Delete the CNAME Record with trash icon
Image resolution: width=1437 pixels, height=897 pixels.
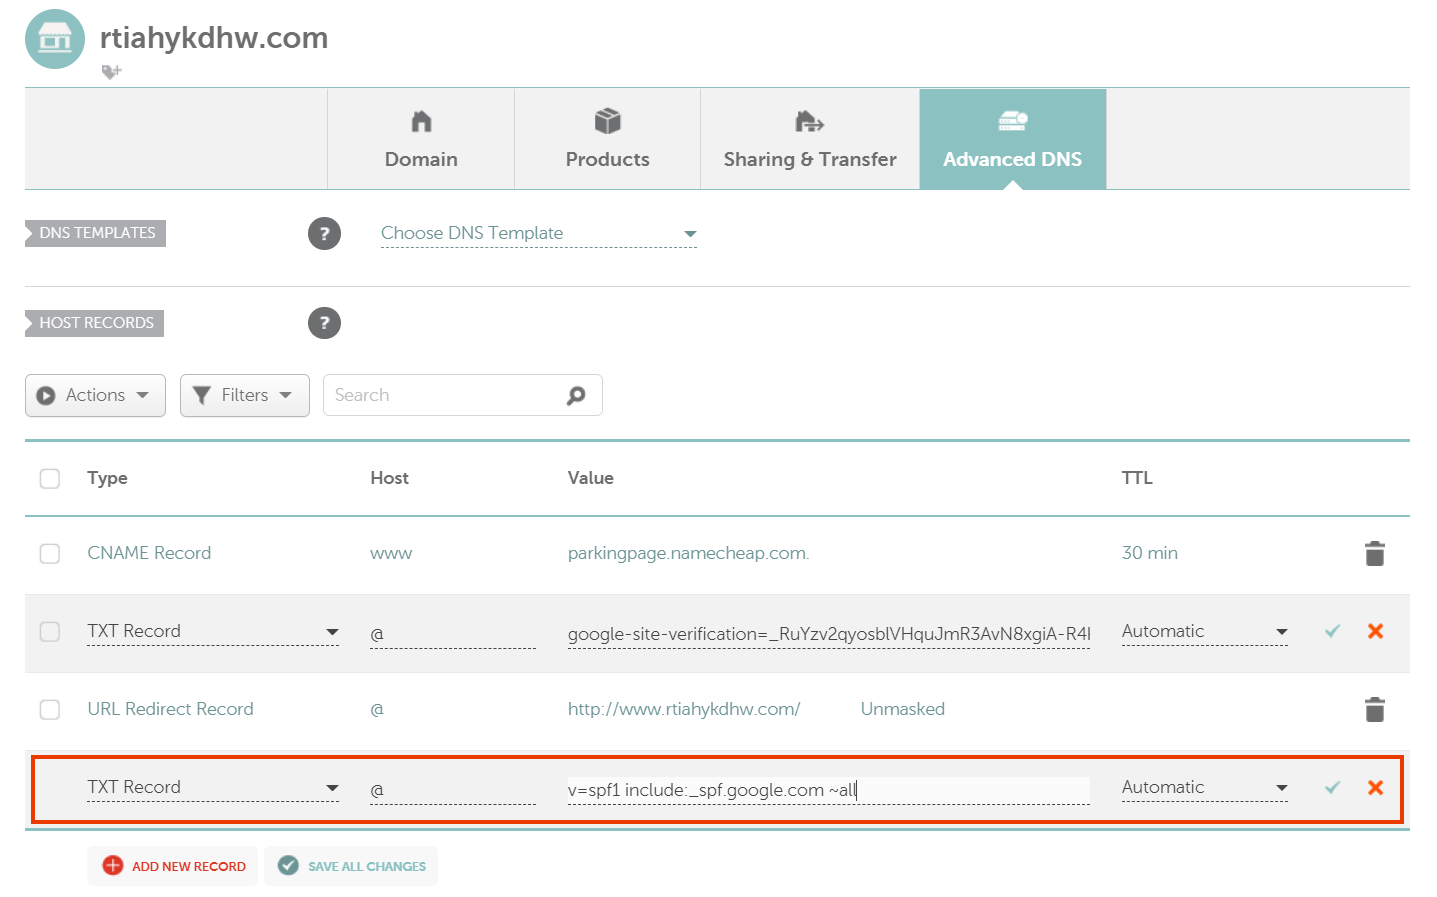(1375, 553)
